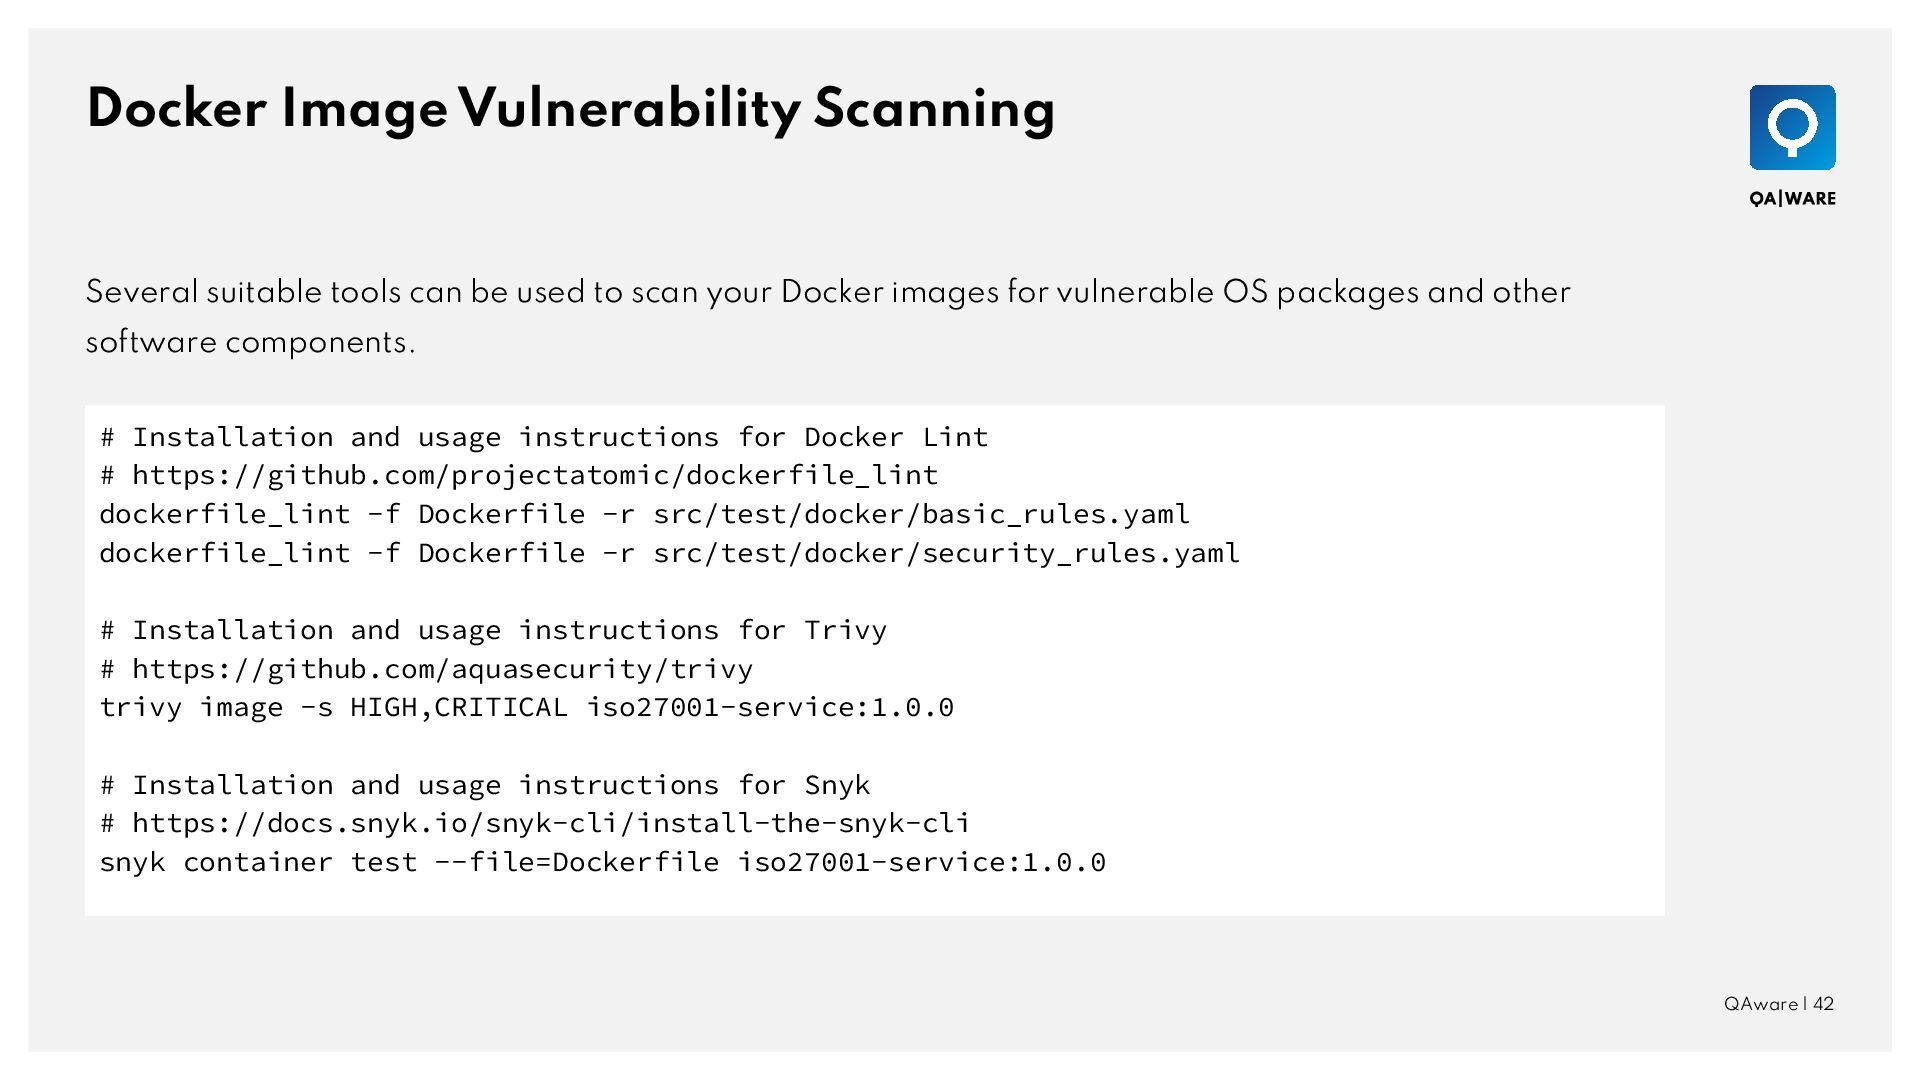The width and height of the screenshot is (1920, 1080).
Task: Click 'dockerfile_lint' in the basic rules command
Action: click(x=225, y=514)
